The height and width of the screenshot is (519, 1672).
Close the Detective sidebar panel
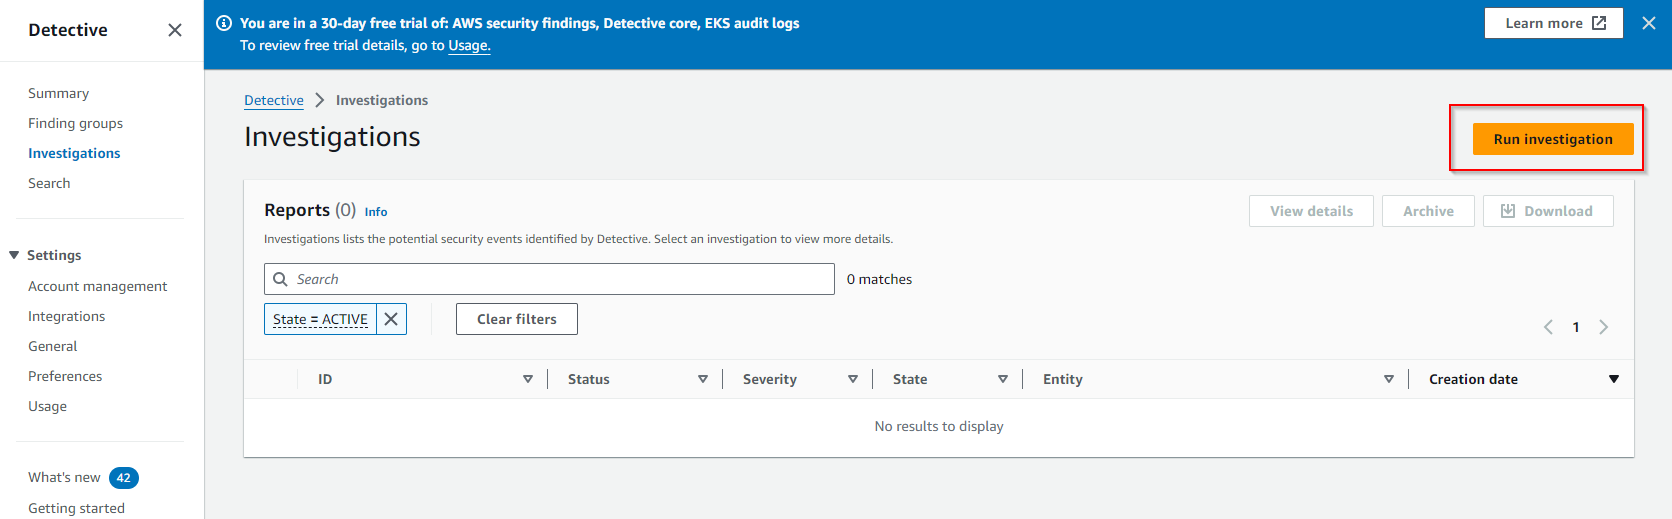click(175, 30)
